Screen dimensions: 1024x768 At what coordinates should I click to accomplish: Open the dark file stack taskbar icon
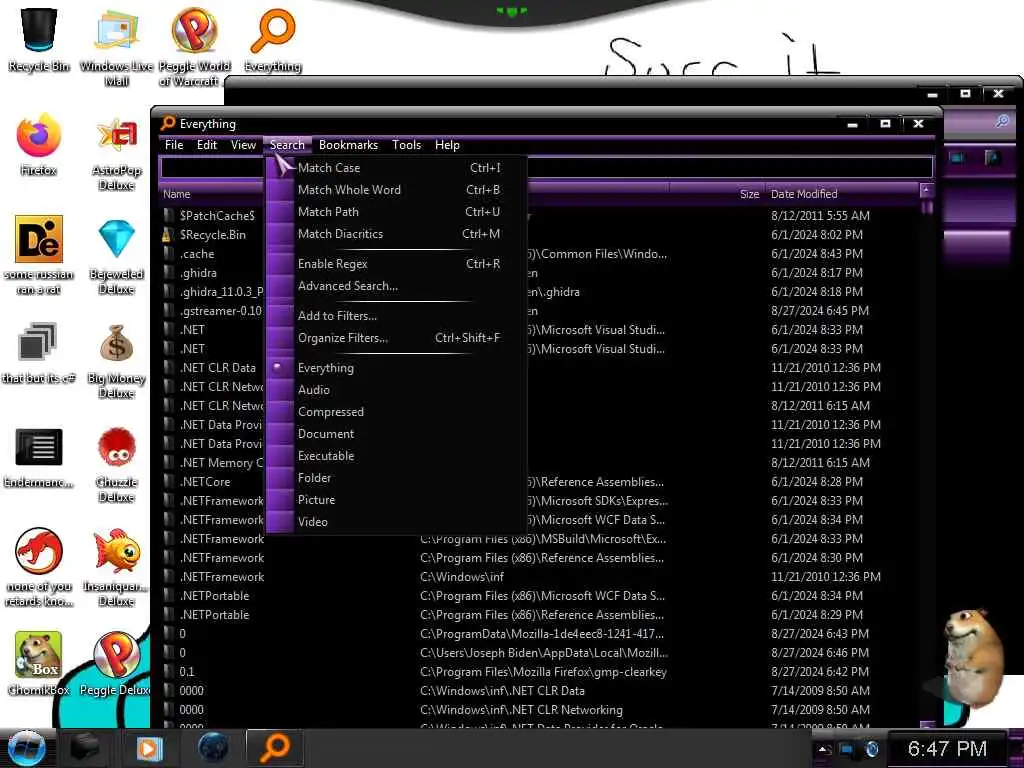pos(85,748)
